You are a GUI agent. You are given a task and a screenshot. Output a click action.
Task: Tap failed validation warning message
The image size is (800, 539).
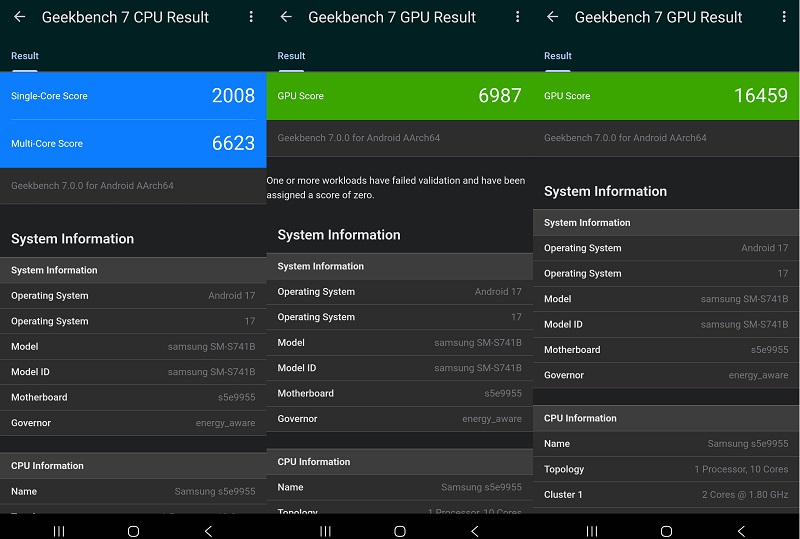pos(395,187)
